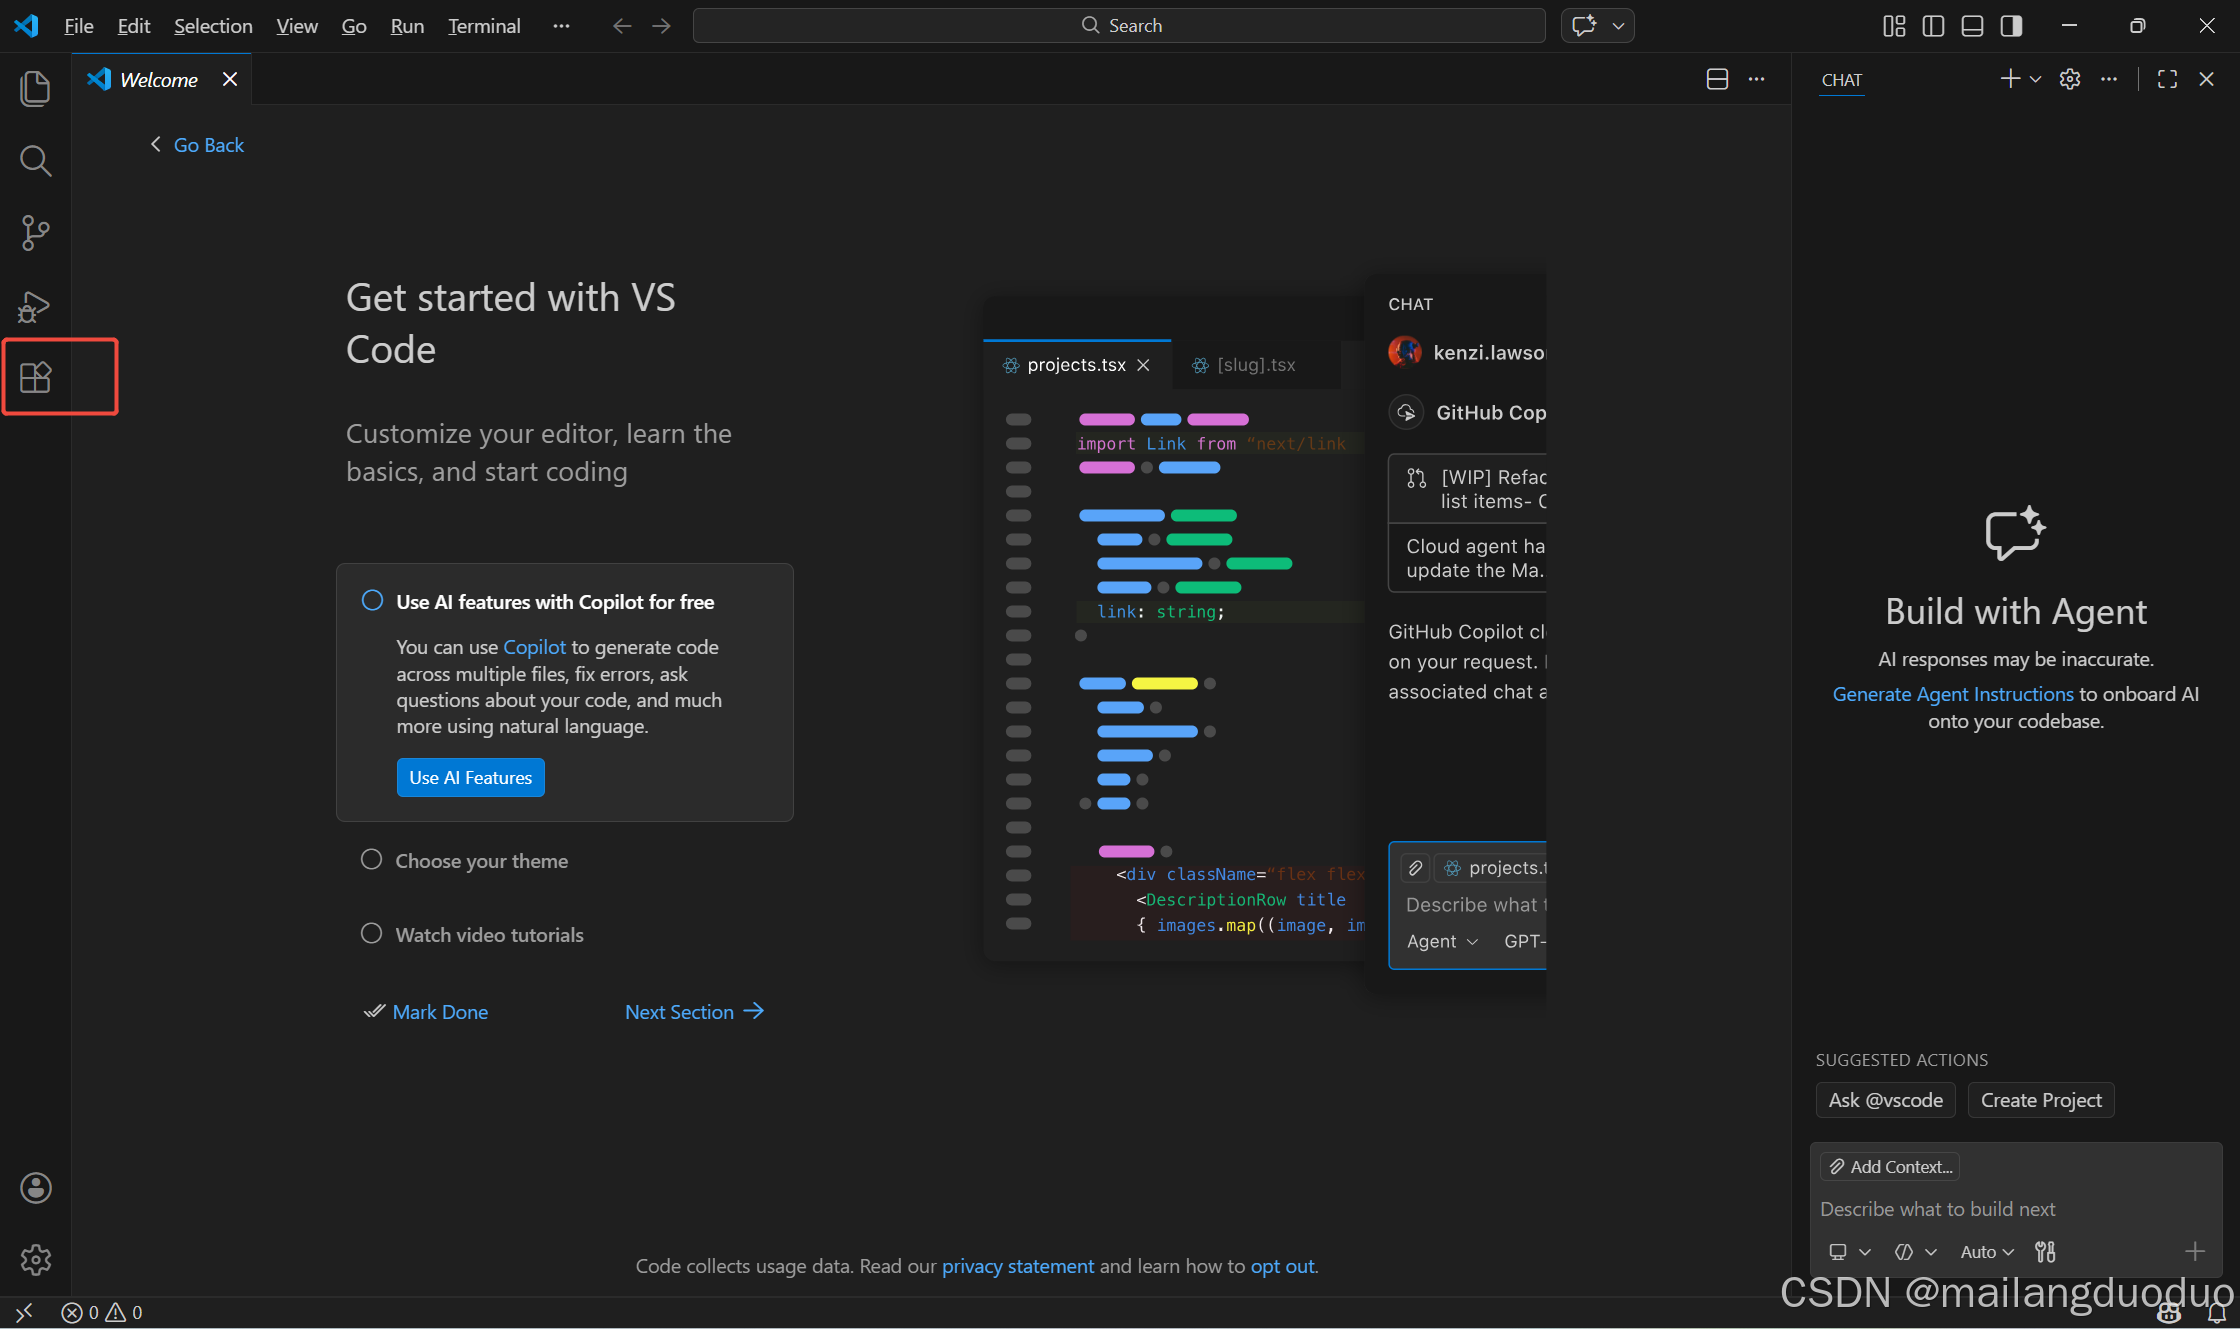Expand the new chat plus dropdown arrow
Image resolution: width=2240 pixels, height=1329 pixels.
pos(2036,79)
